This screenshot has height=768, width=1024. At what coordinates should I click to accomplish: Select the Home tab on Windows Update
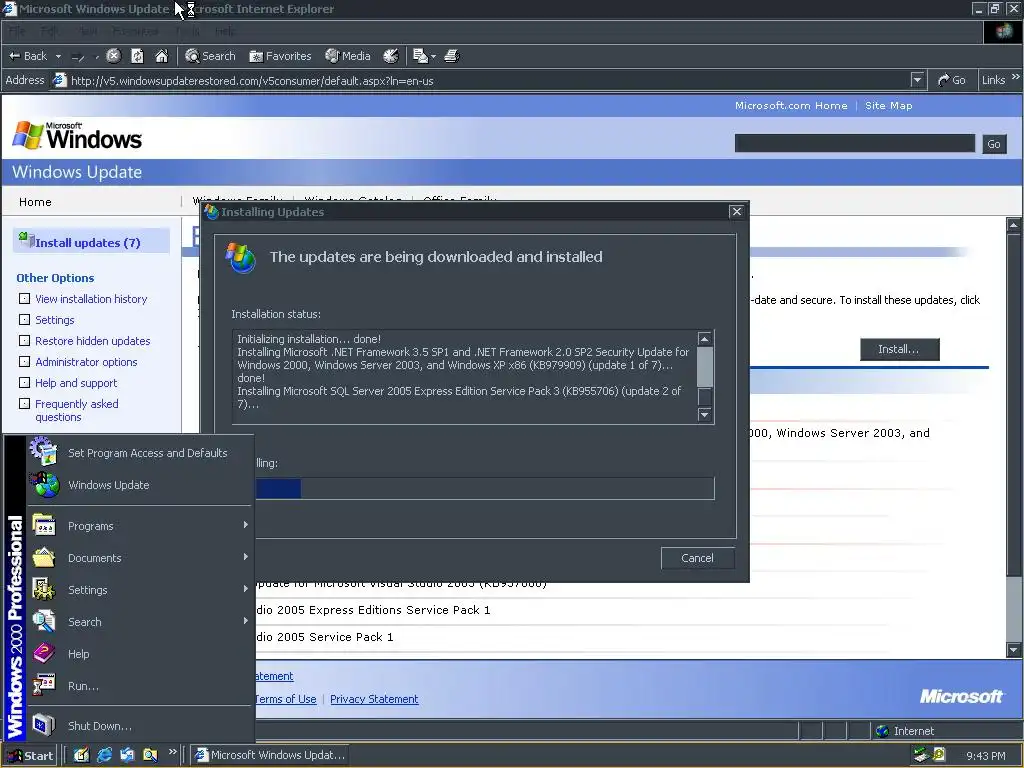tap(35, 202)
